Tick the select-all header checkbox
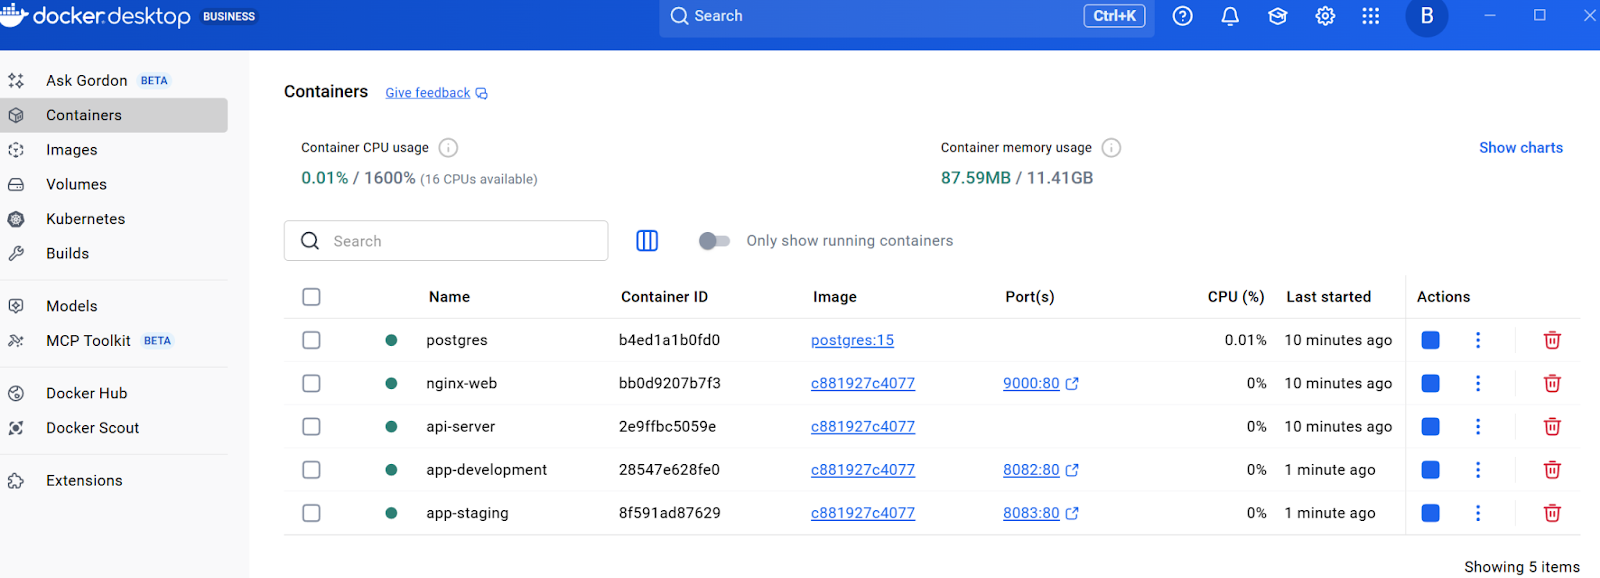 312,297
